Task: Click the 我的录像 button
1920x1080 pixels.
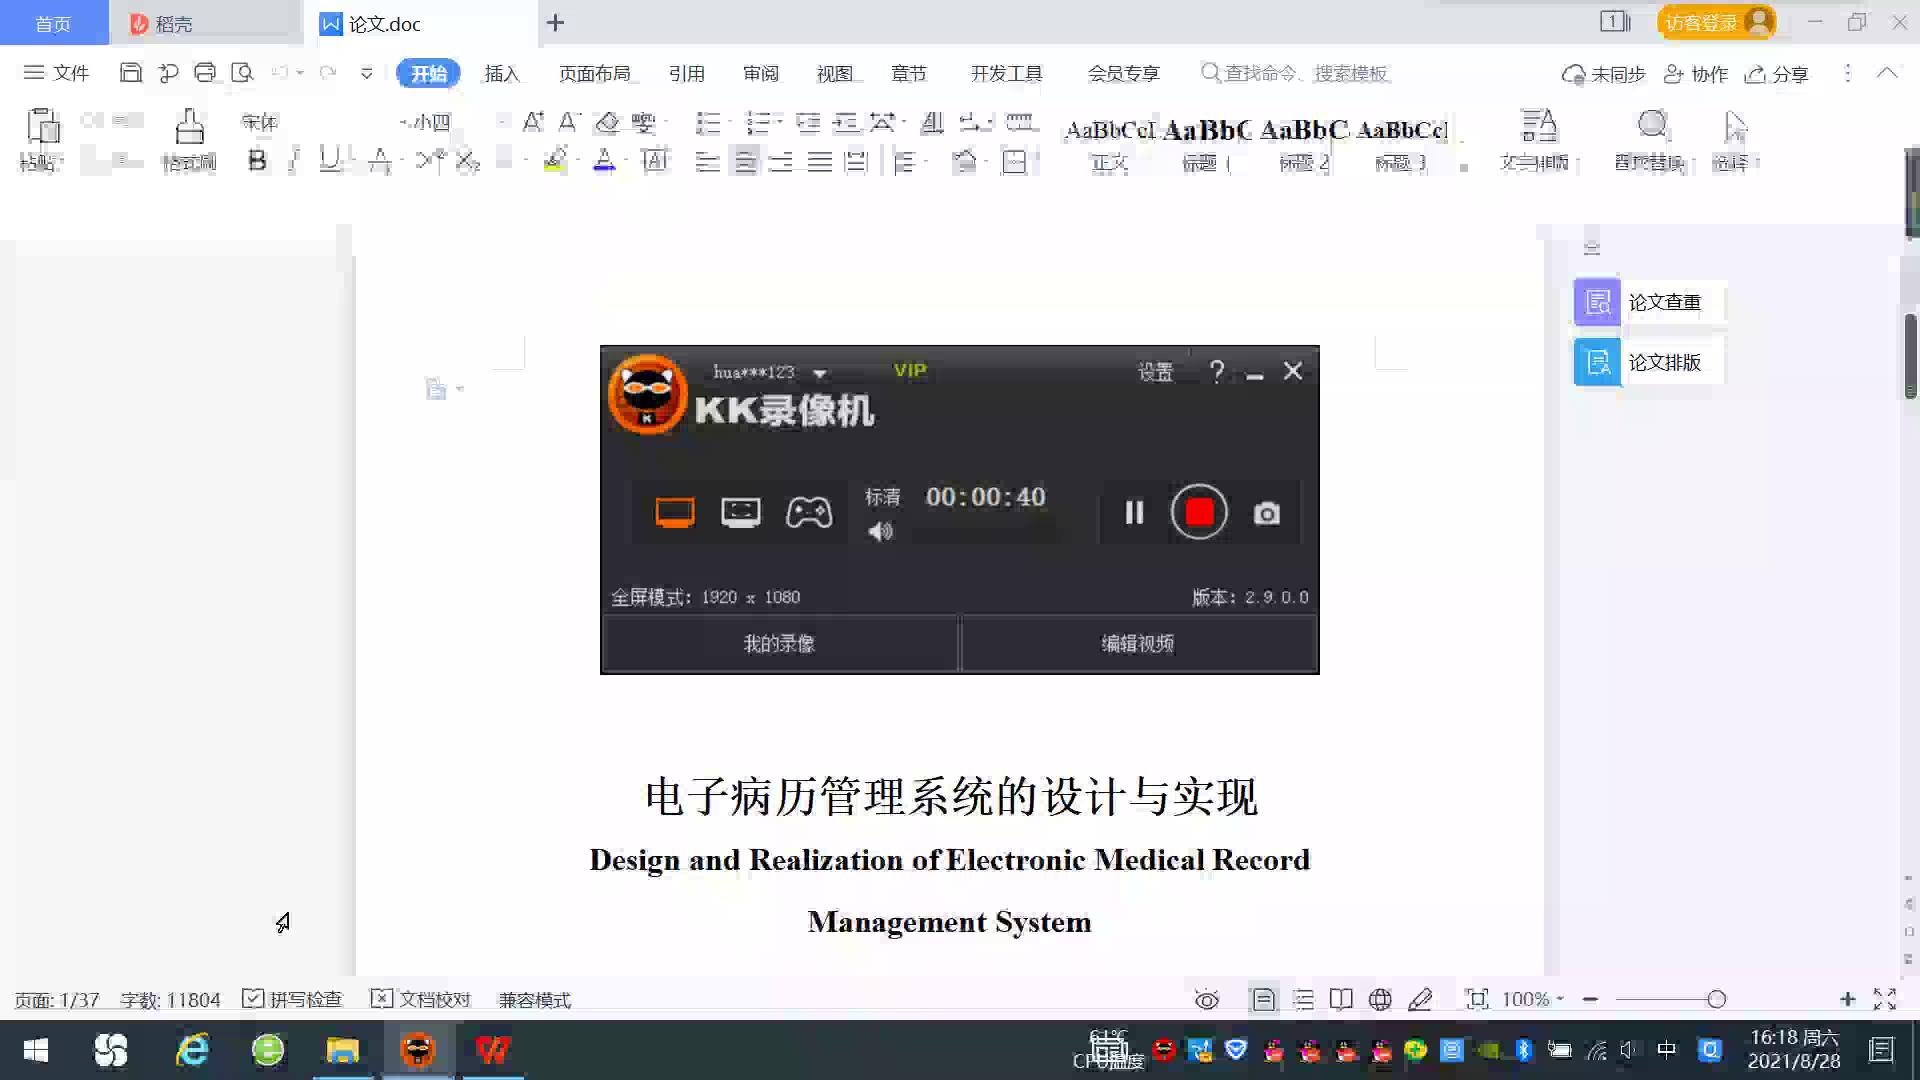Action: point(779,643)
